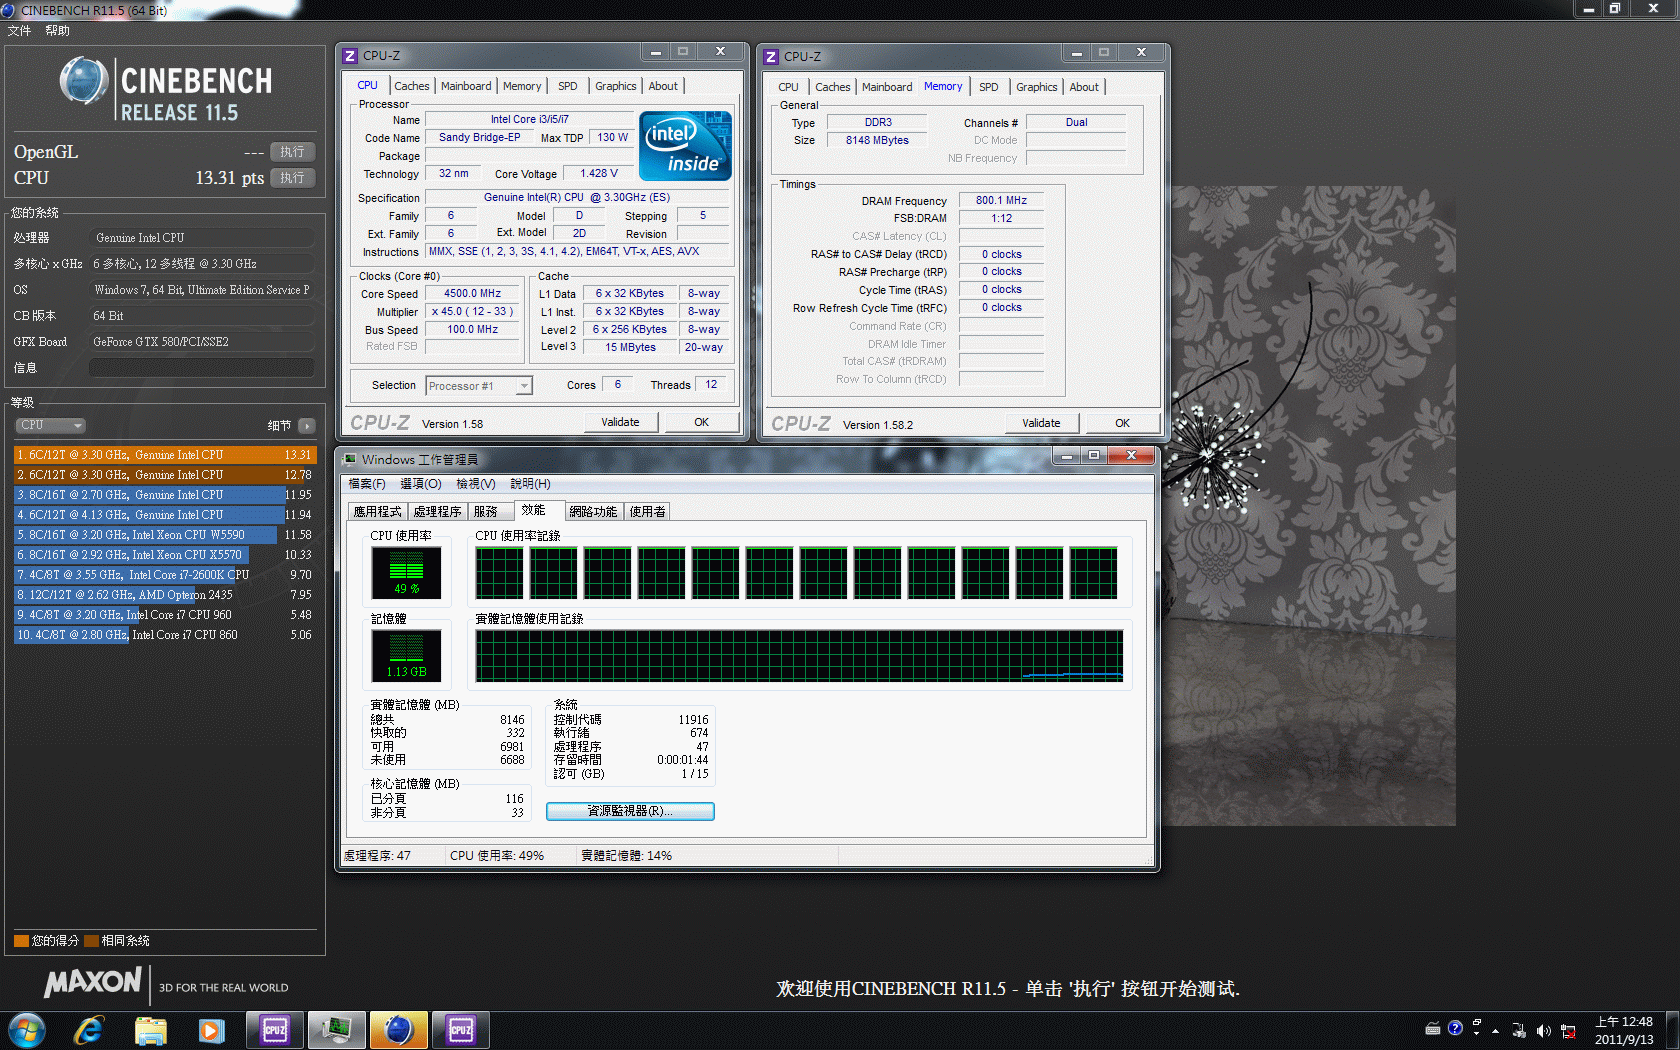Open Task Manager 選項(O) menu
The width and height of the screenshot is (1680, 1050).
click(x=421, y=484)
